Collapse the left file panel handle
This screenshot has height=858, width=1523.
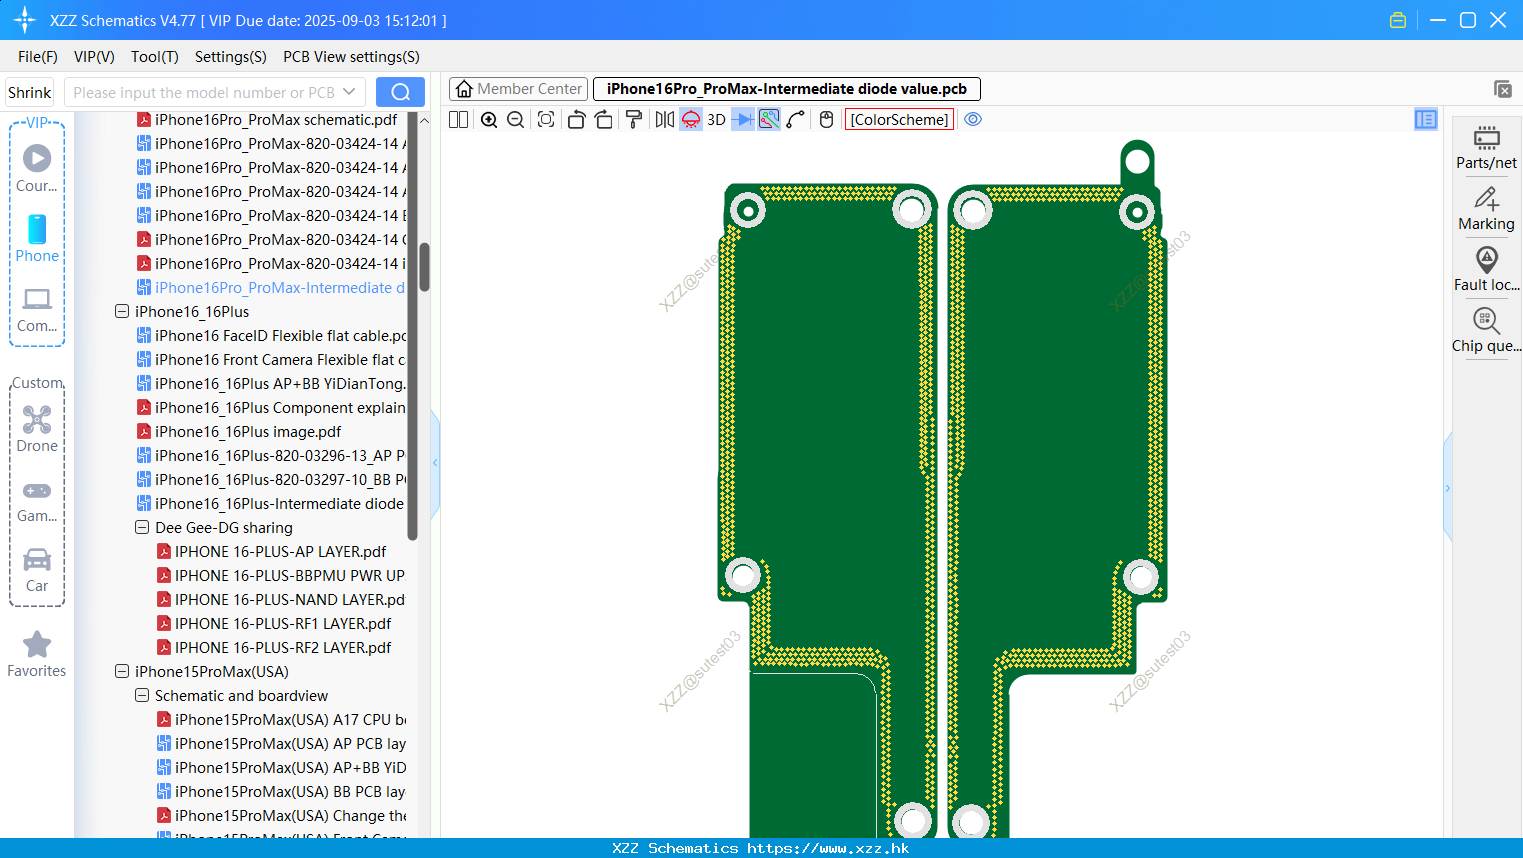(435, 463)
